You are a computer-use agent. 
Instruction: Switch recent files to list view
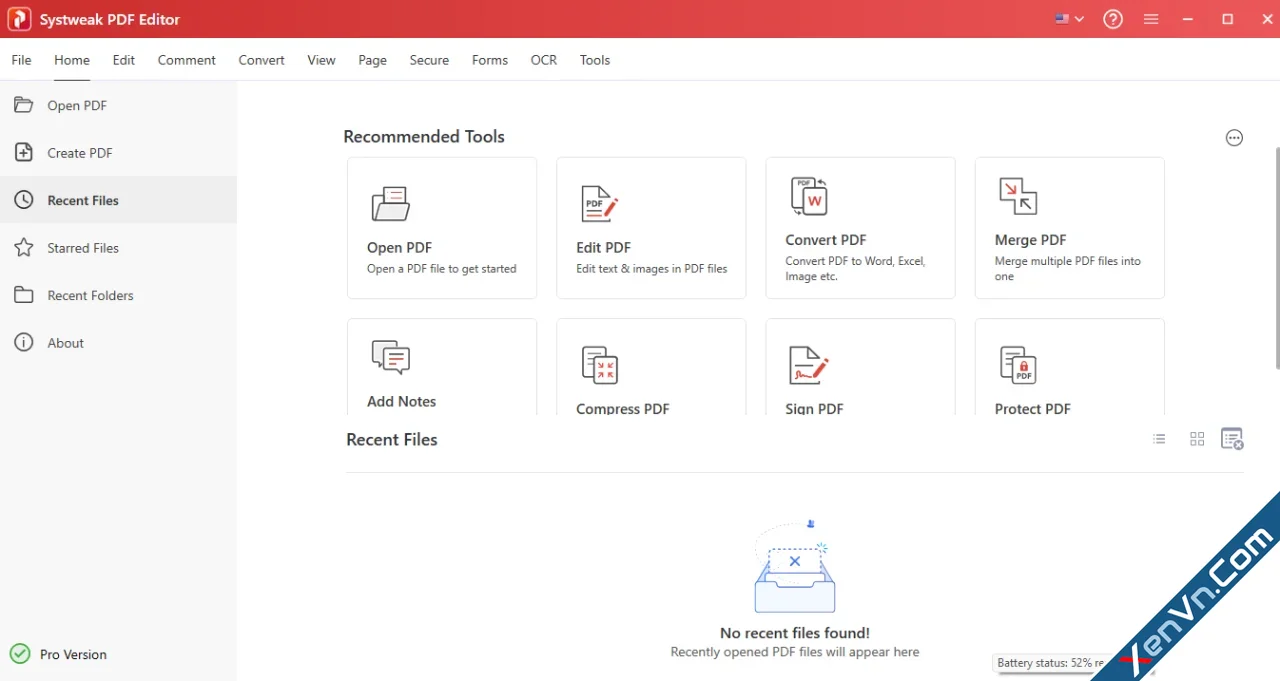(1159, 439)
